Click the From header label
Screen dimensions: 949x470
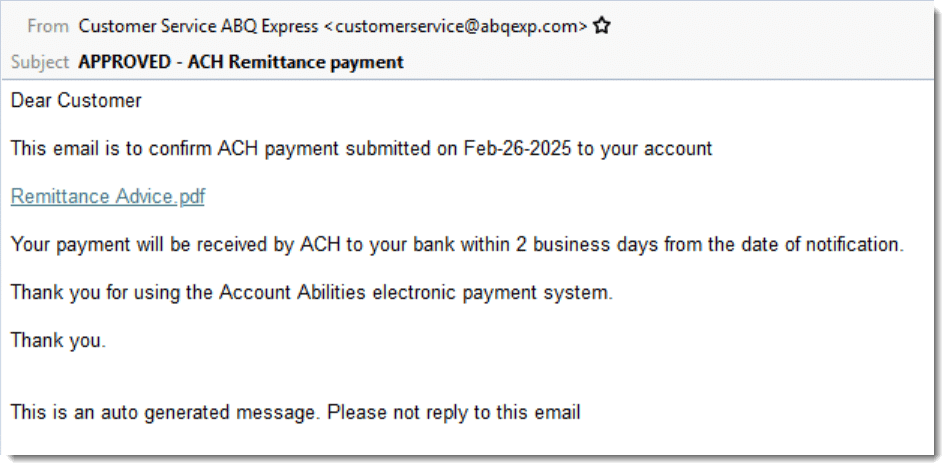(x=48, y=27)
